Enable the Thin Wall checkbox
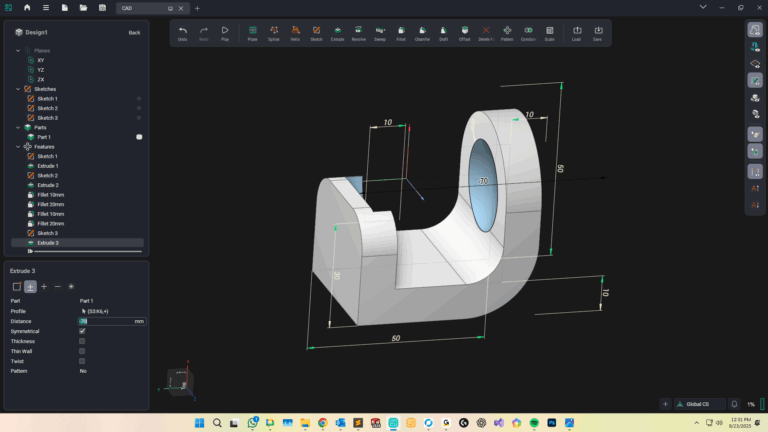 tap(82, 351)
